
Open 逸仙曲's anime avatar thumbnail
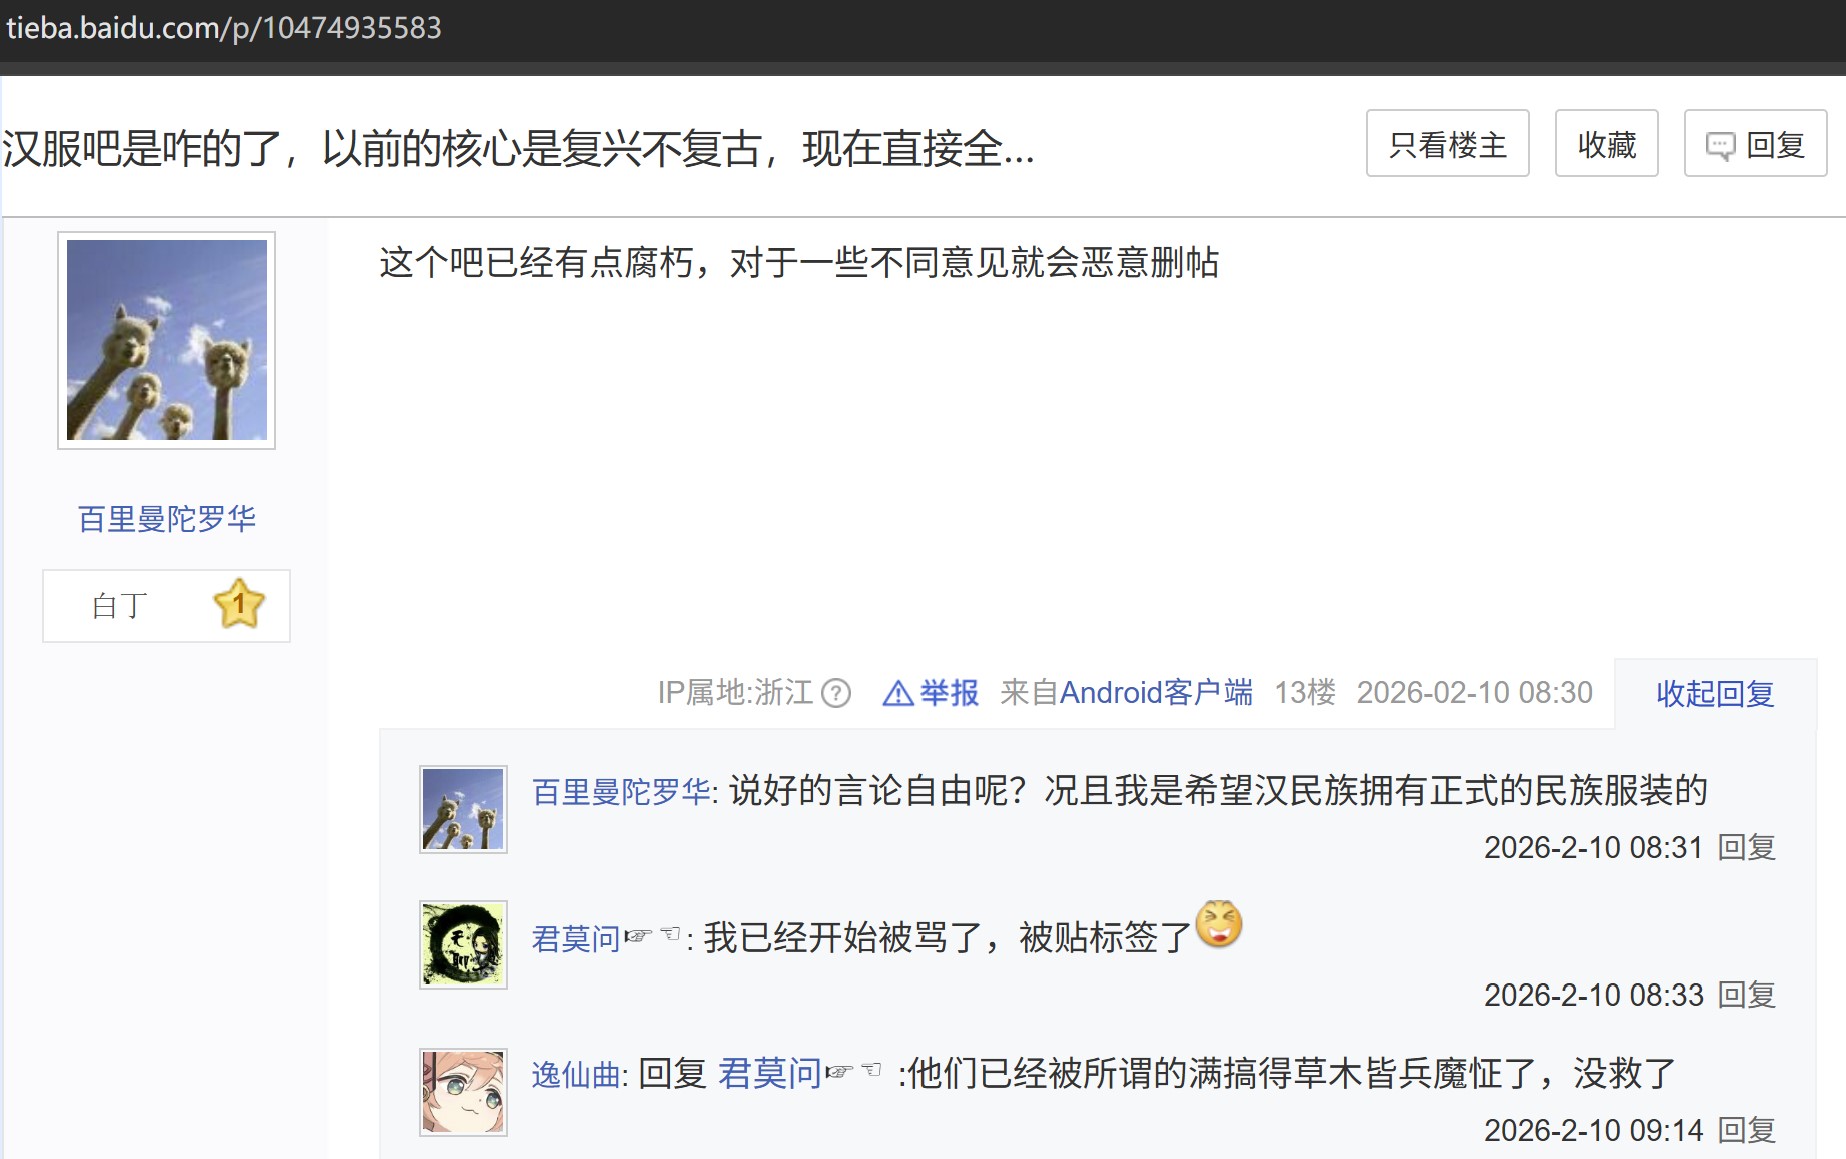[x=463, y=1092]
